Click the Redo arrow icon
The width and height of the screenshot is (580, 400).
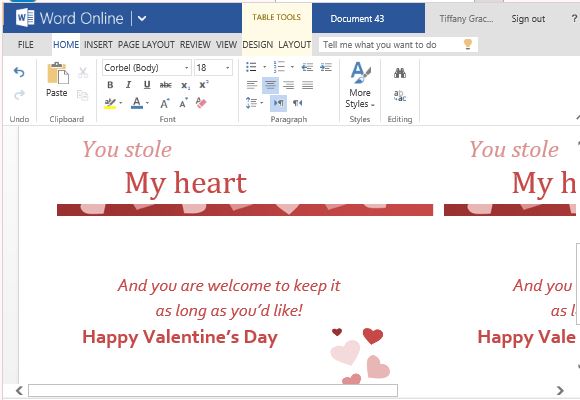pyautogui.click(x=19, y=95)
